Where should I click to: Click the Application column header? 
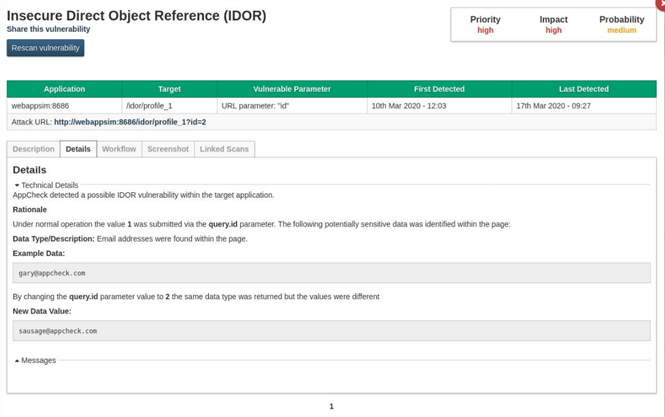64,89
